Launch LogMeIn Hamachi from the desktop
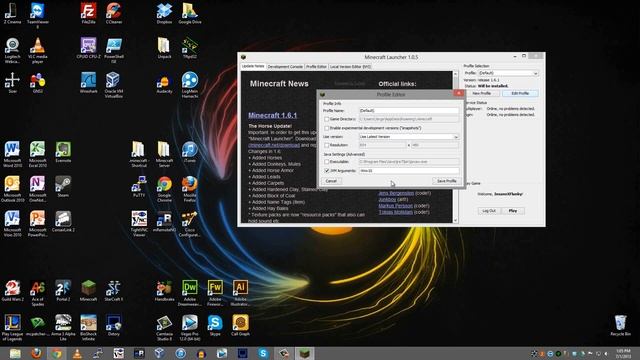The image size is (640, 360). point(190,85)
